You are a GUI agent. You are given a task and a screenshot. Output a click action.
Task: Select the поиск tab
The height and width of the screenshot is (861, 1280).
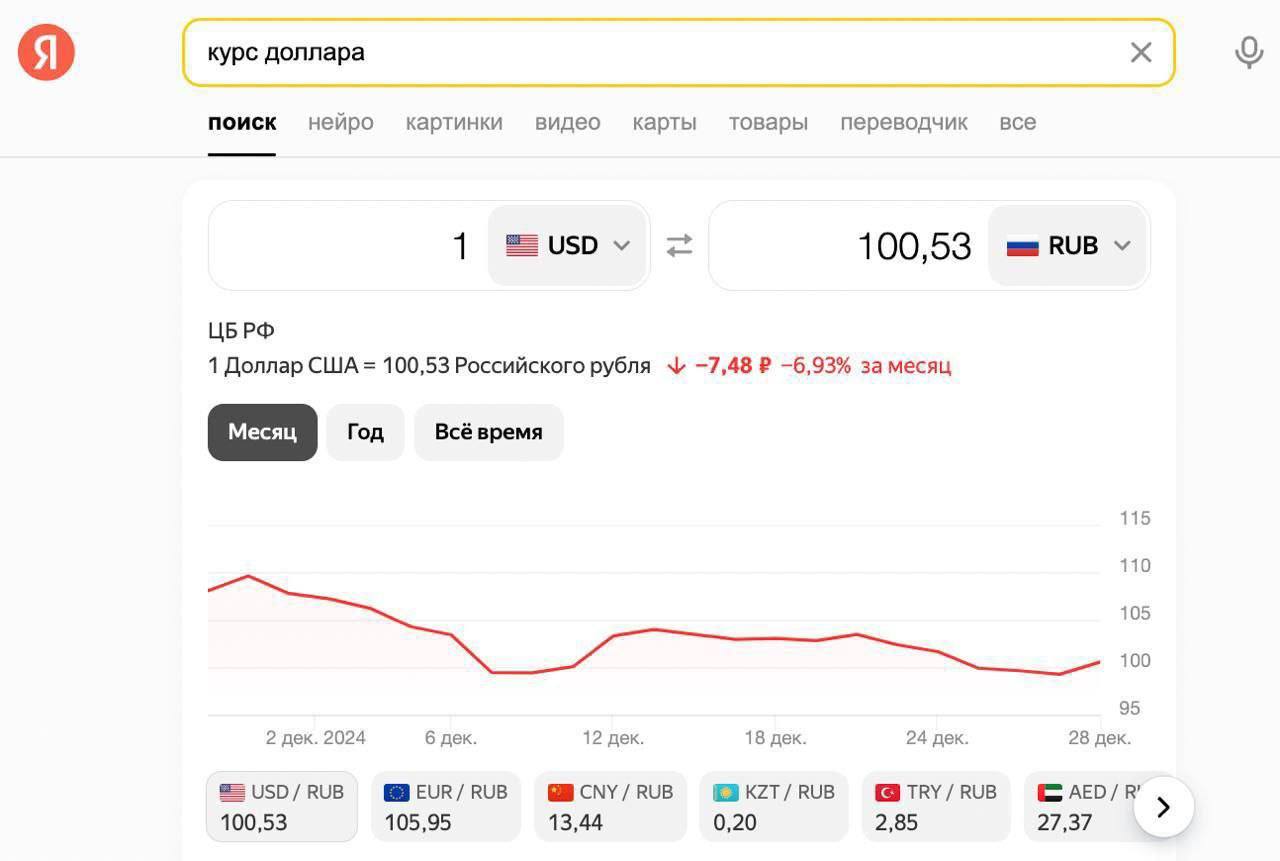coord(242,123)
